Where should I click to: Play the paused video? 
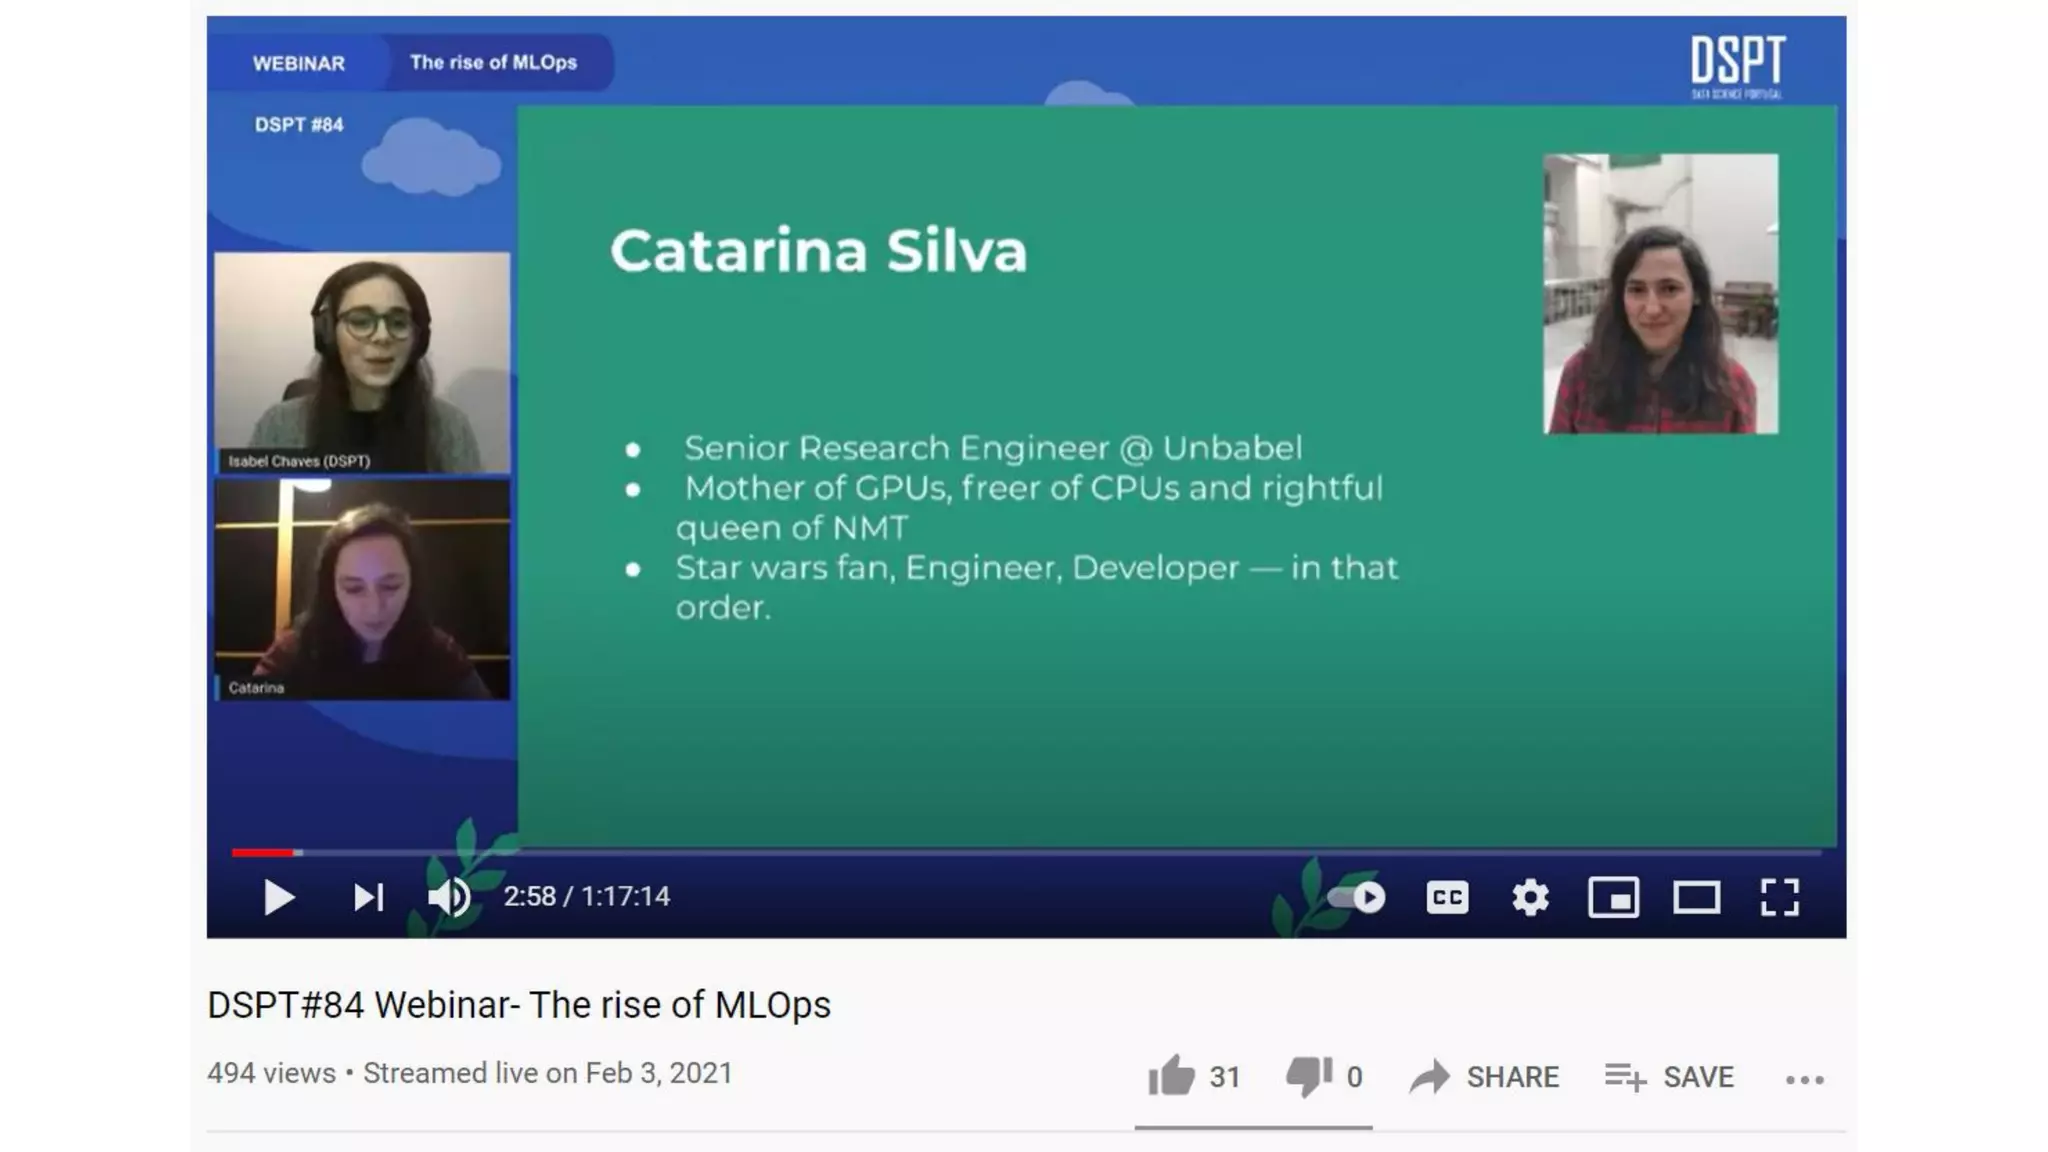point(278,897)
